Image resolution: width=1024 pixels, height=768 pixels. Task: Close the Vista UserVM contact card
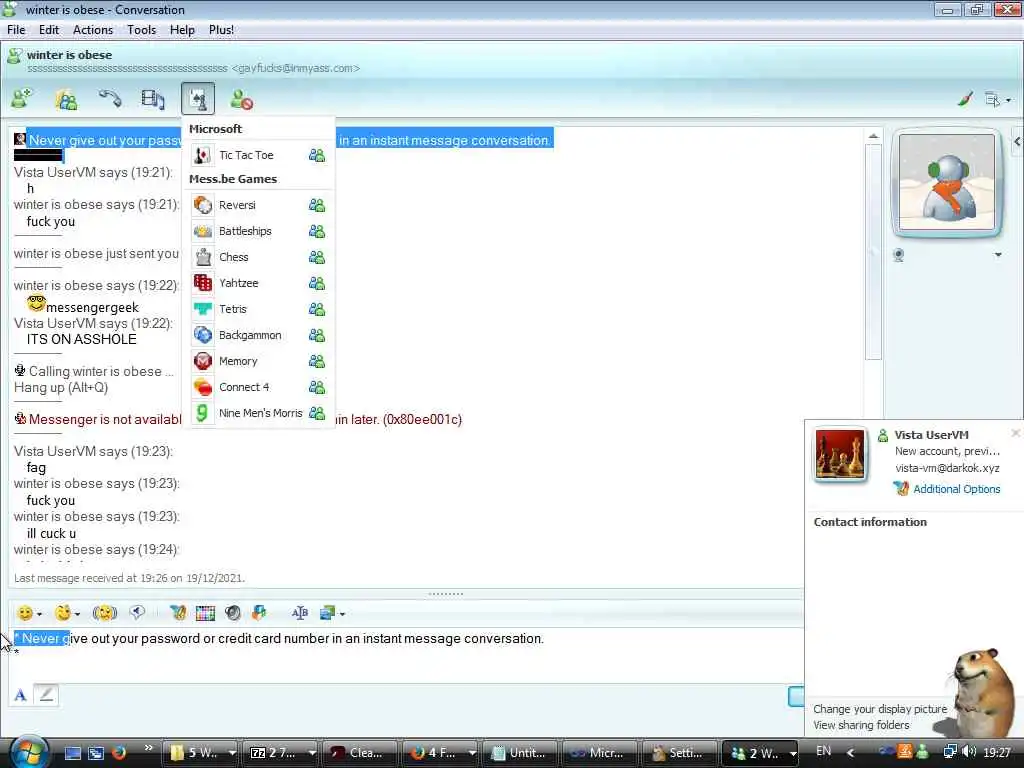tap(1016, 433)
